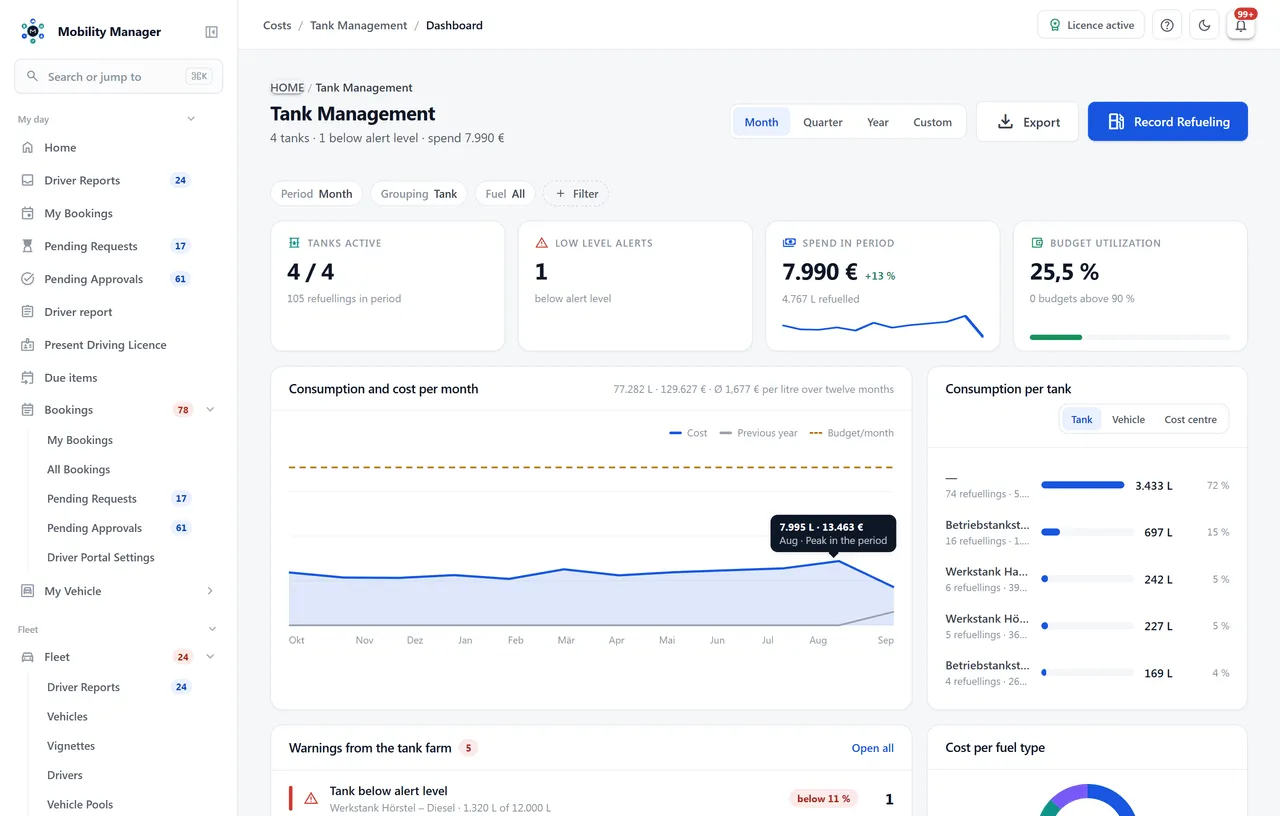Screen dimensions: 1280x816
Task: Select the Month period toggle
Action: click(761, 122)
